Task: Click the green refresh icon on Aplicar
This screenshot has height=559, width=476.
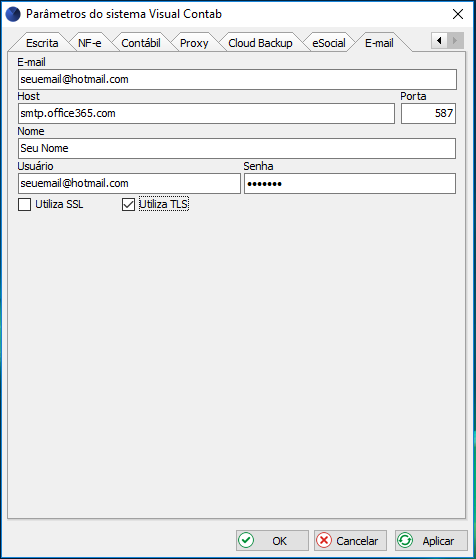Action: (x=405, y=540)
